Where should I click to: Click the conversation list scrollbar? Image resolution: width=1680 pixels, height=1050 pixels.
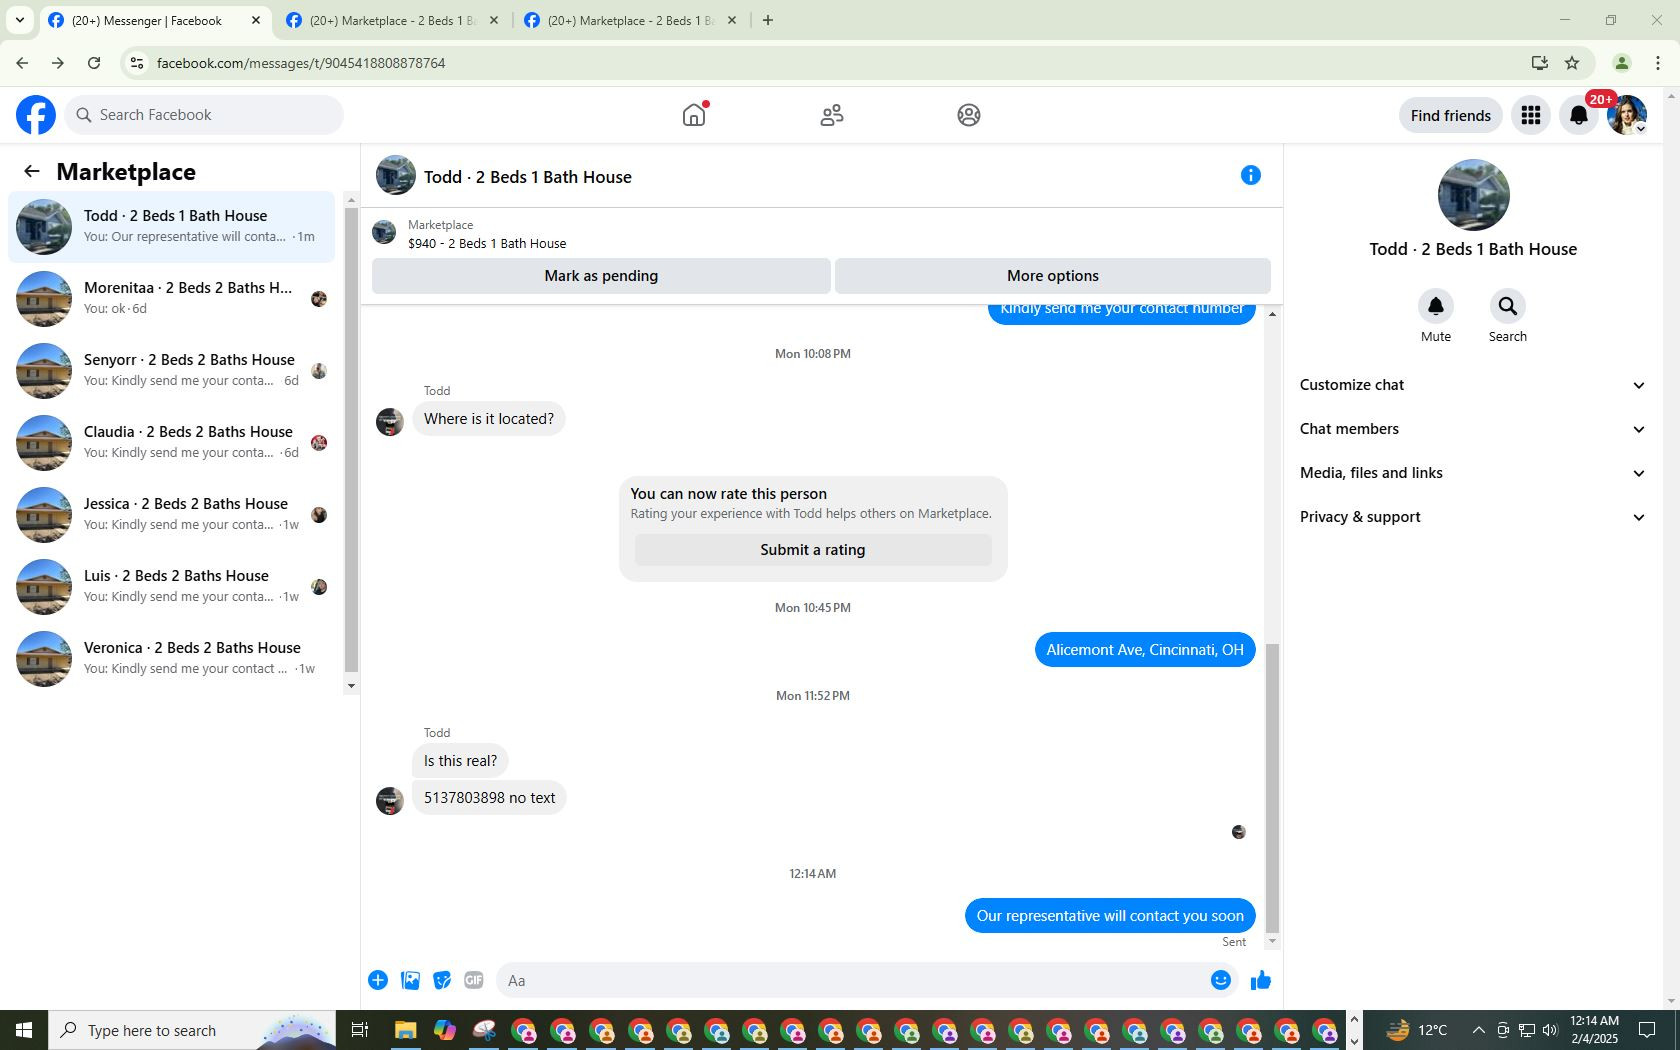[x=351, y=440]
